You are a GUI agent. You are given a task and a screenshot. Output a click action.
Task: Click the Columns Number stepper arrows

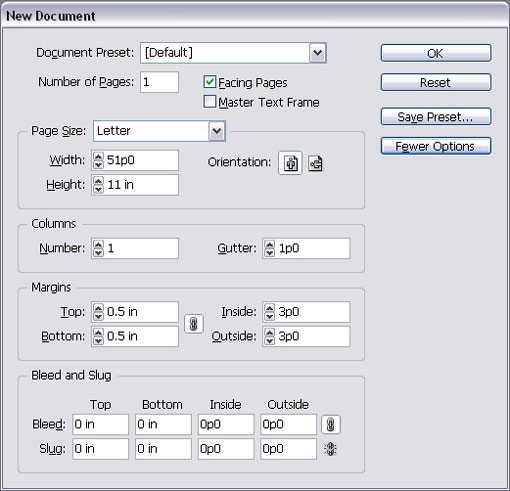[98, 248]
